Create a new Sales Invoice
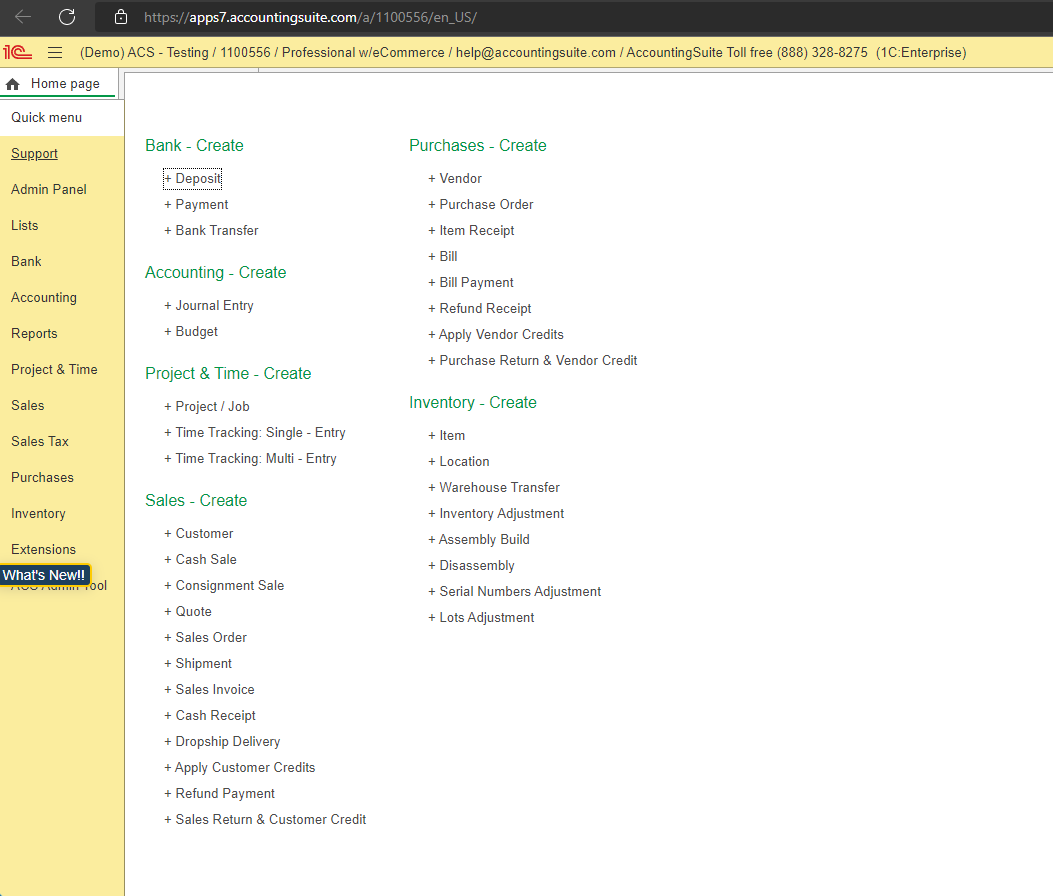The height and width of the screenshot is (896, 1053). [x=210, y=690]
